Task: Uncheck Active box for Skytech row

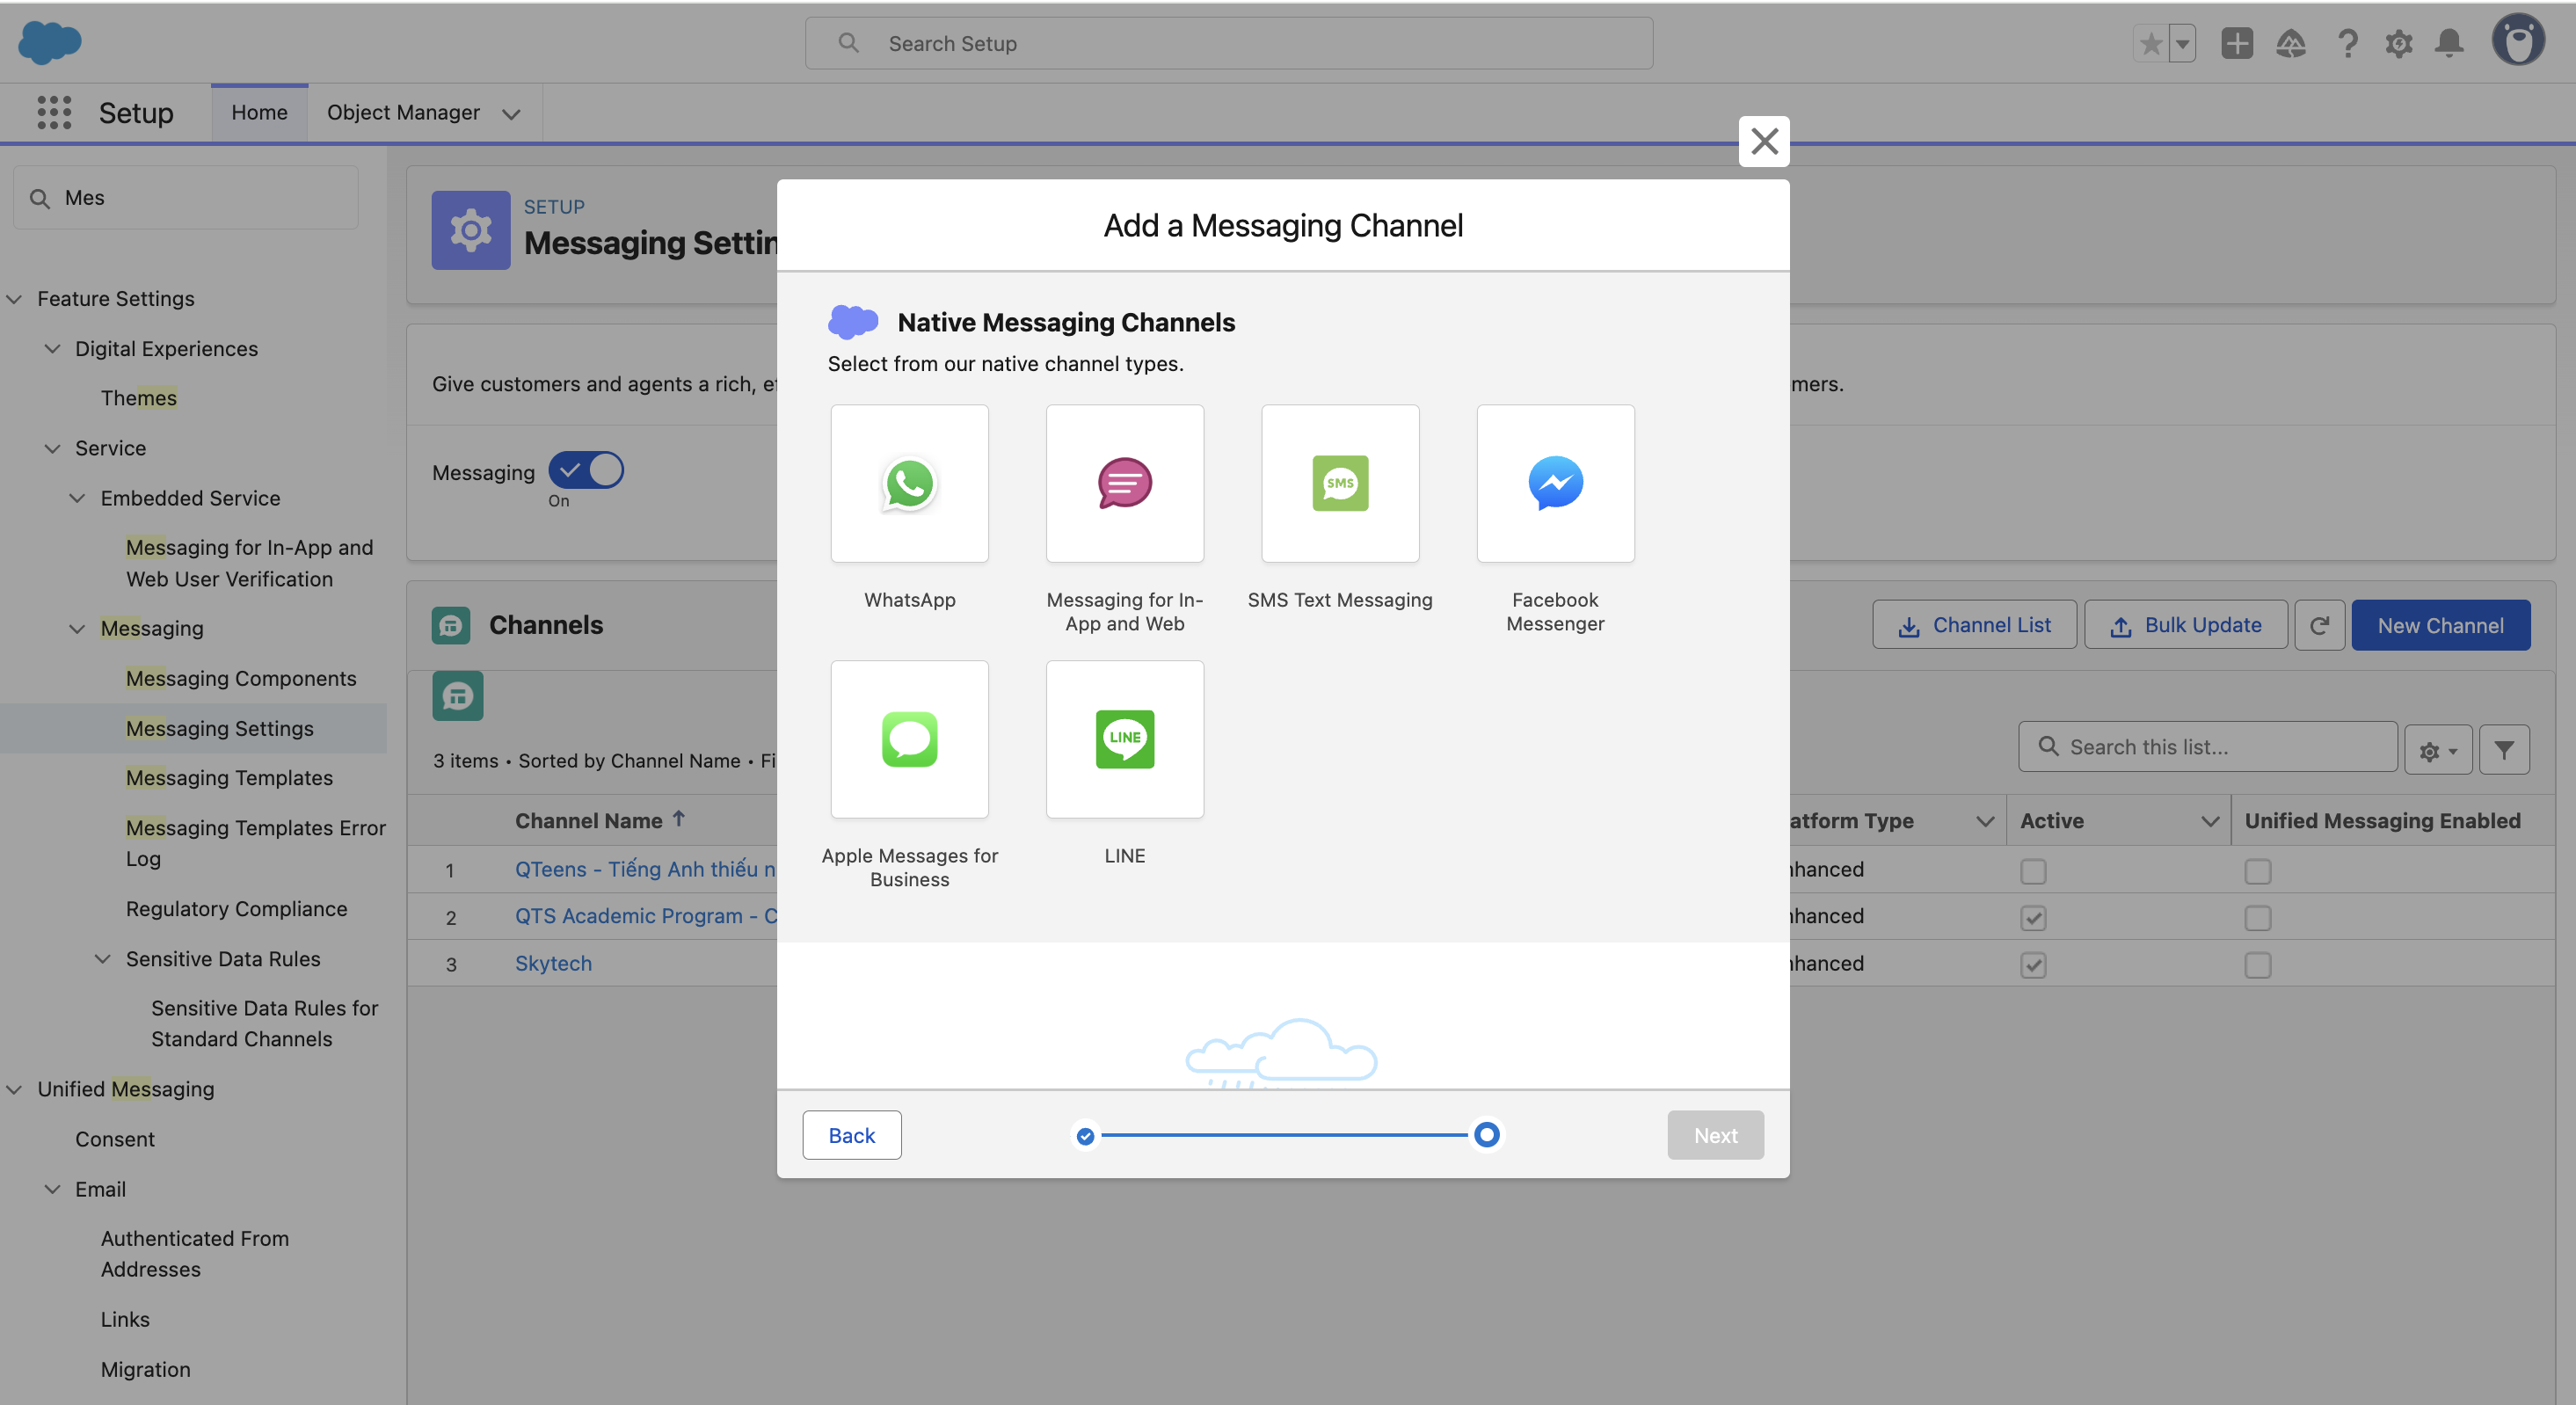Action: 2033,965
